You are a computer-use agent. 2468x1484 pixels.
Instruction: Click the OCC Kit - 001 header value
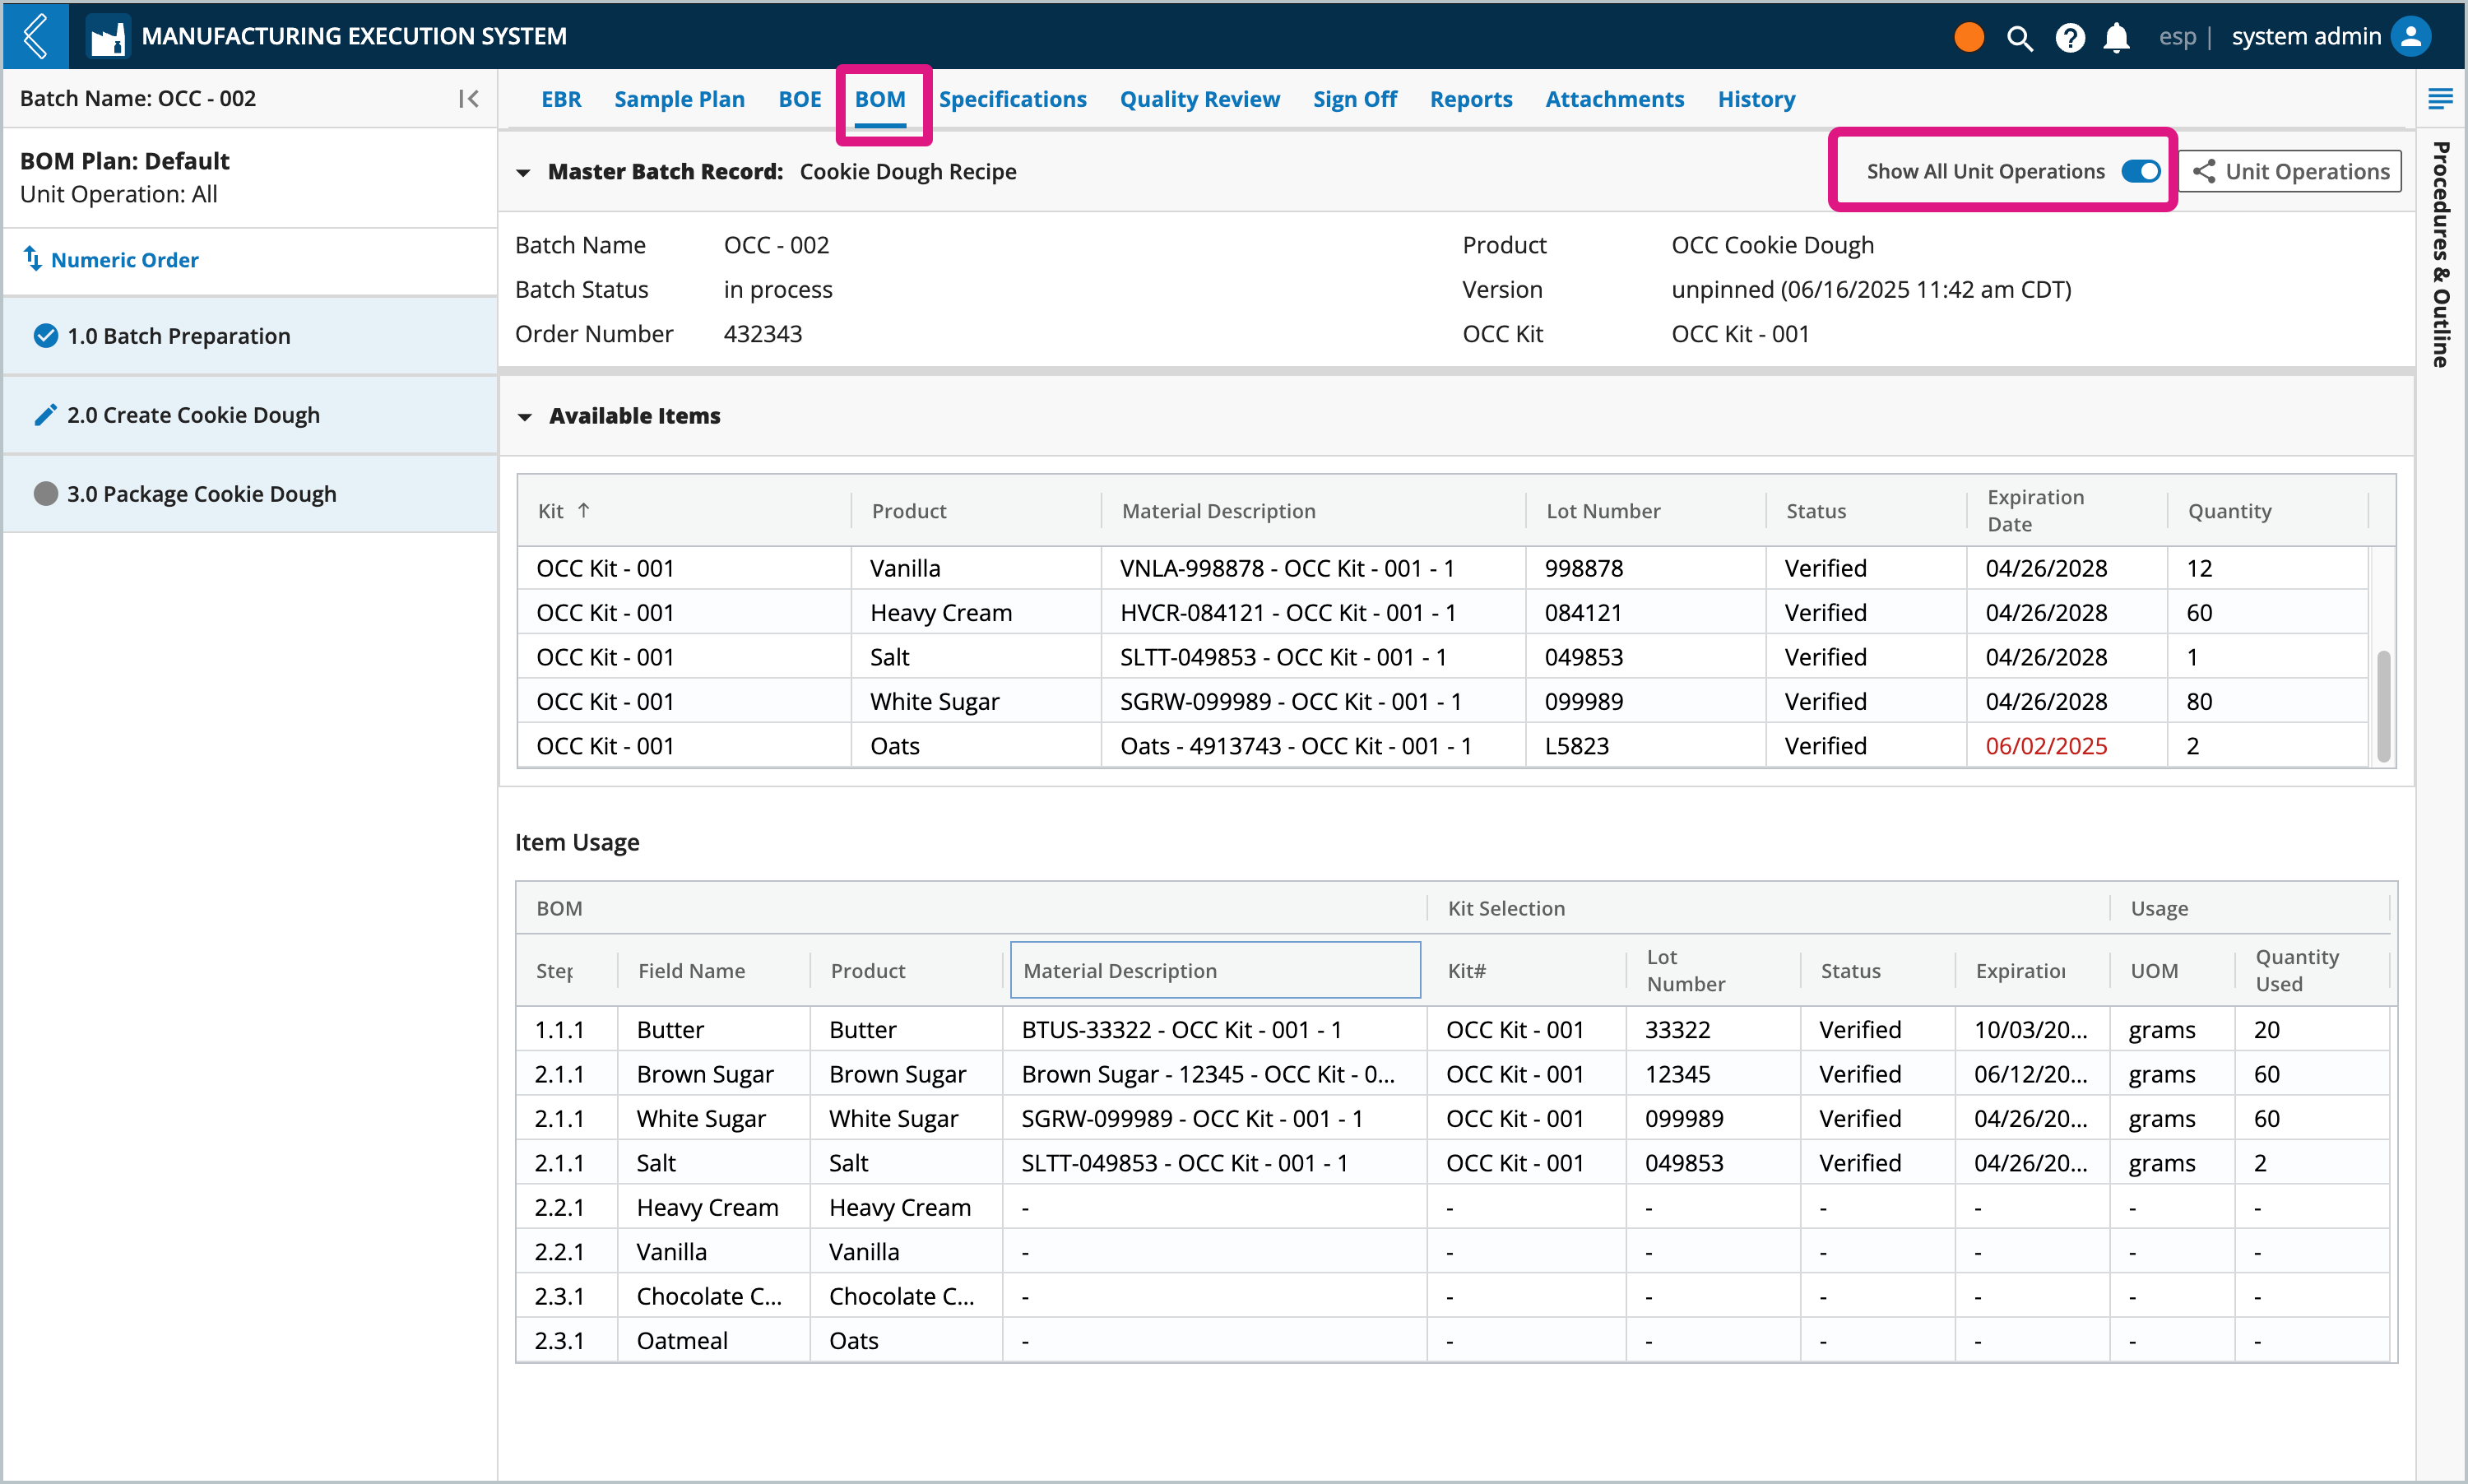click(x=1739, y=333)
